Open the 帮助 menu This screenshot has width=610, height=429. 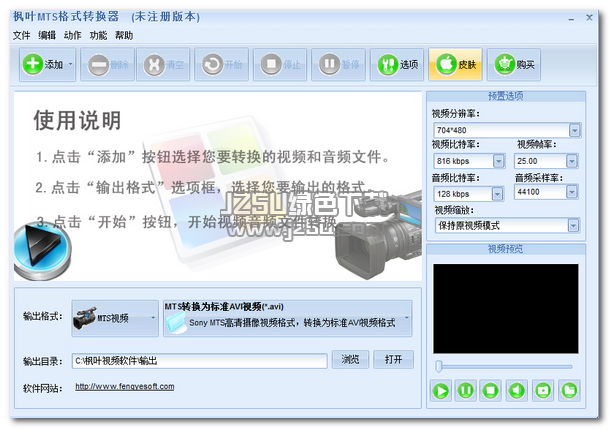click(x=124, y=35)
